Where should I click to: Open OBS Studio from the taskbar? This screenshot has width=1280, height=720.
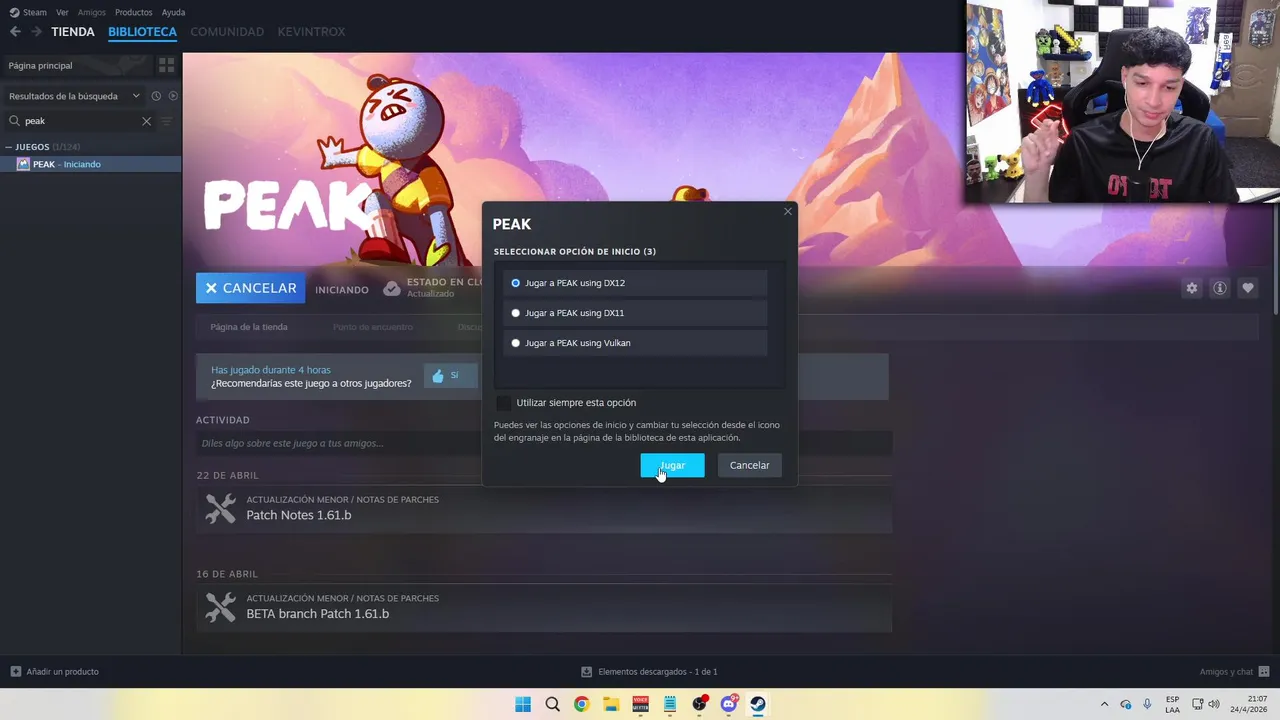pyautogui.click(x=699, y=704)
